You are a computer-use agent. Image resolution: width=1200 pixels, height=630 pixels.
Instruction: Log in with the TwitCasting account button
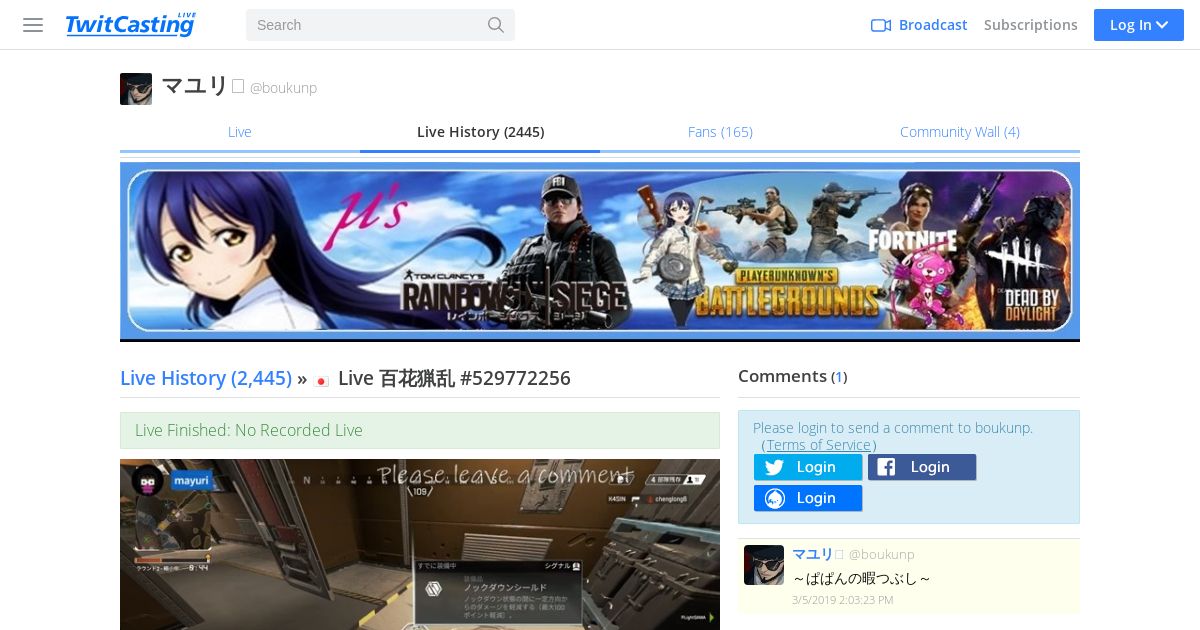point(808,498)
